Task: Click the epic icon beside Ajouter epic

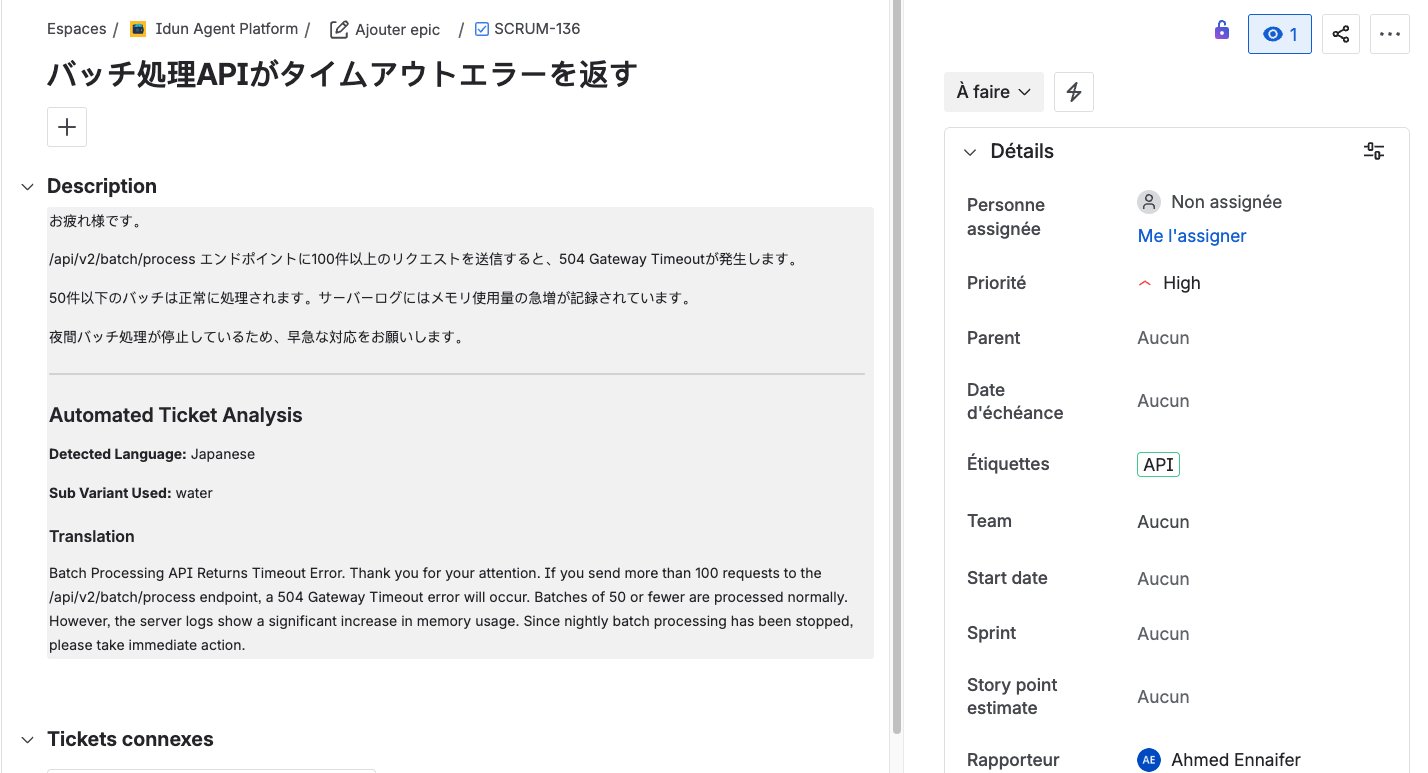Action: coord(337,29)
